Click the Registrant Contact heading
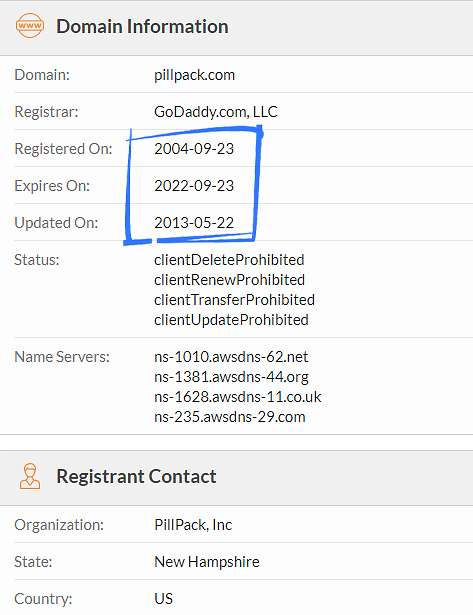This screenshot has height=615, width=473. (x=136, y=477)
